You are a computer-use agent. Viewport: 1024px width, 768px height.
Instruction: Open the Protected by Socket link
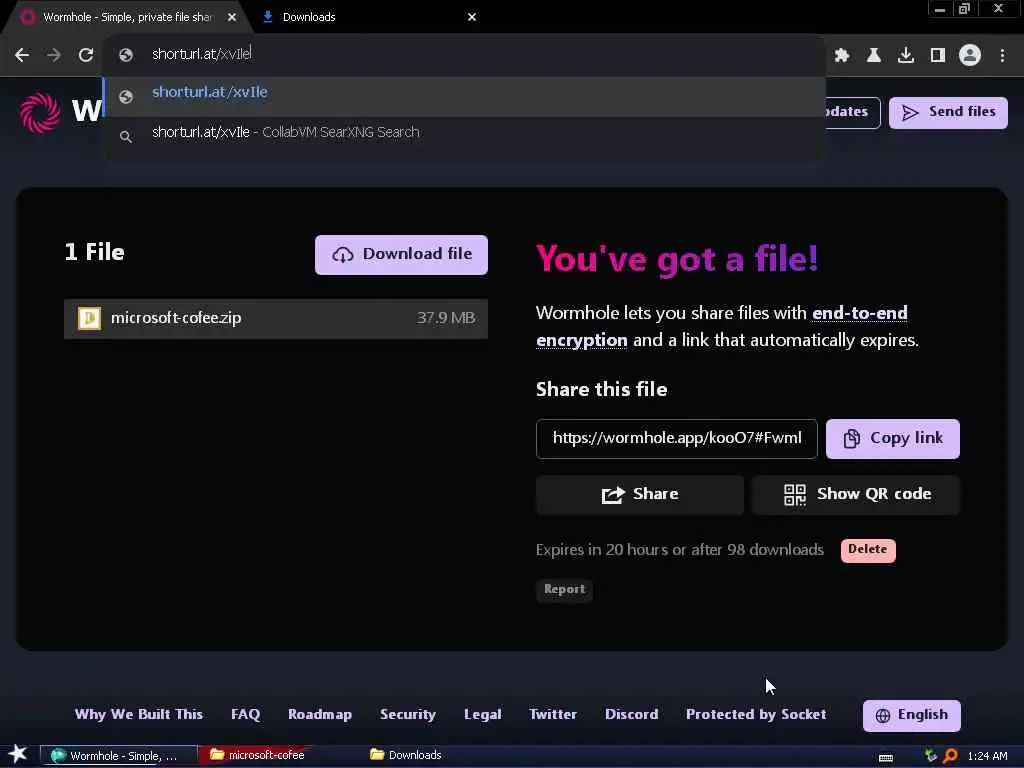[x=756, y=714]
